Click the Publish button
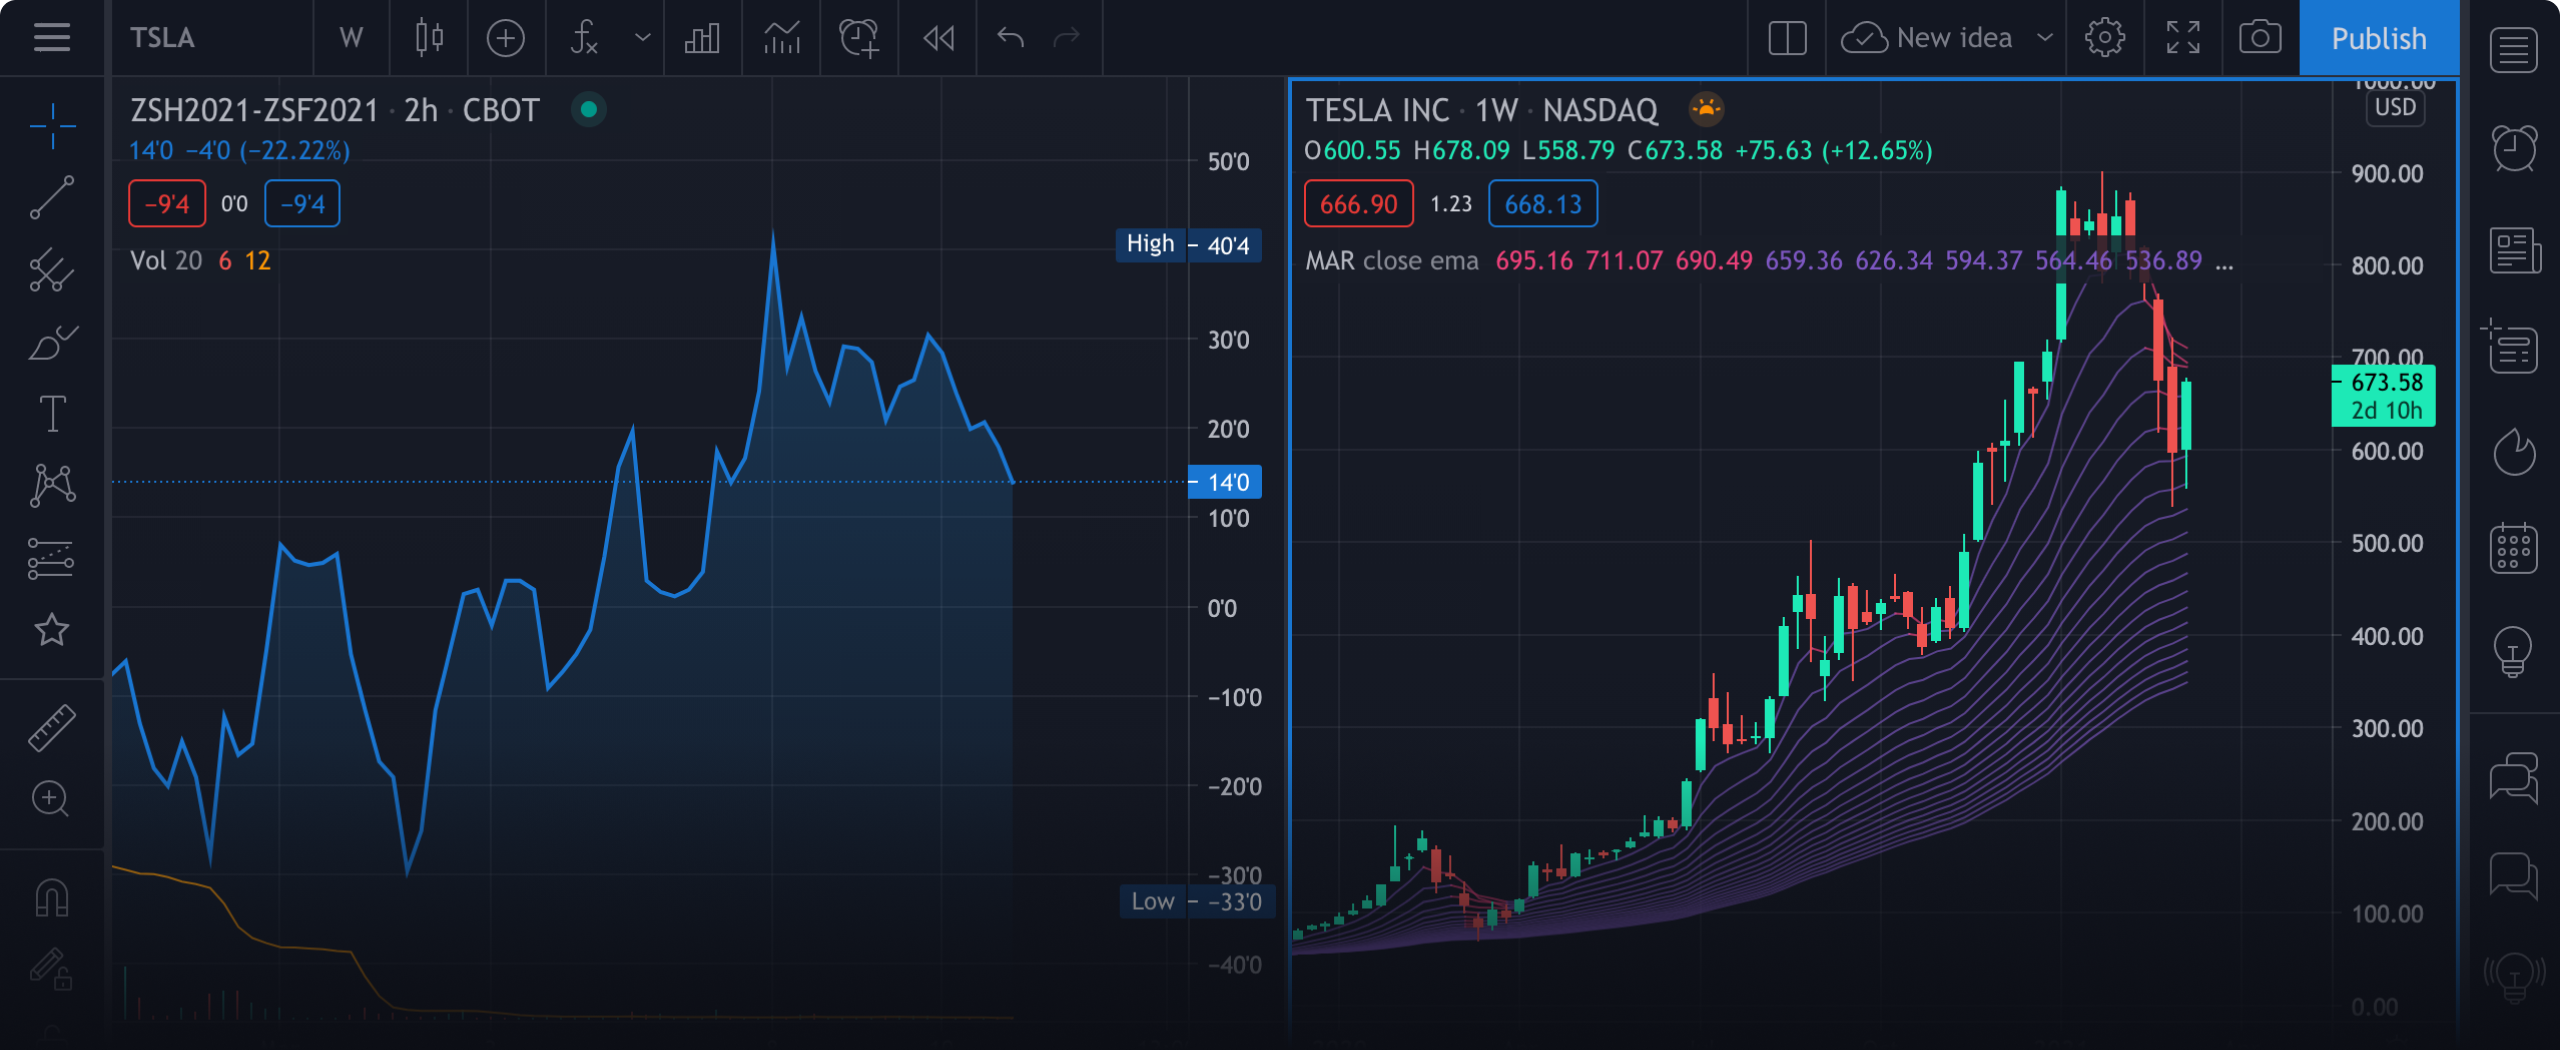 pyautogui.click(x=2379, y=38)
